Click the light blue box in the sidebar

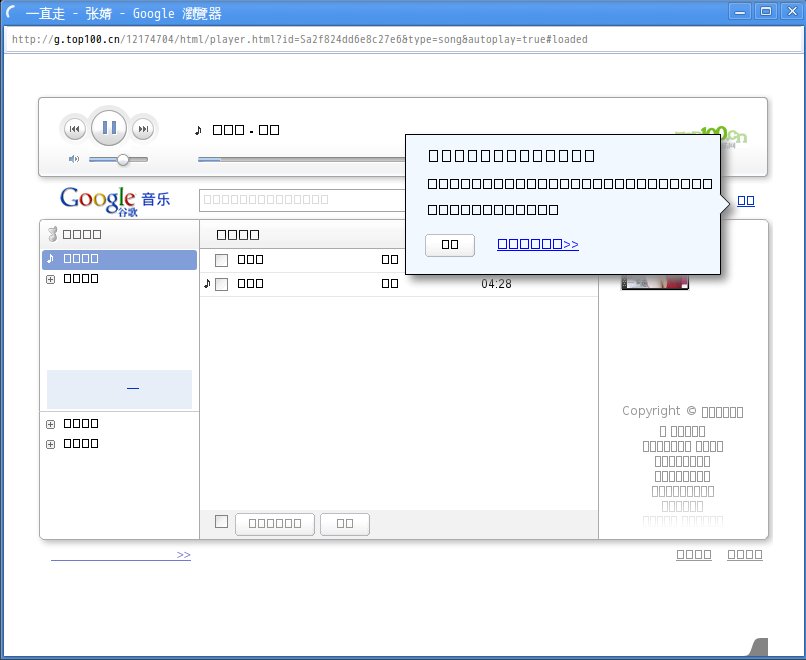pyautogui.click(x=119, y=389)
